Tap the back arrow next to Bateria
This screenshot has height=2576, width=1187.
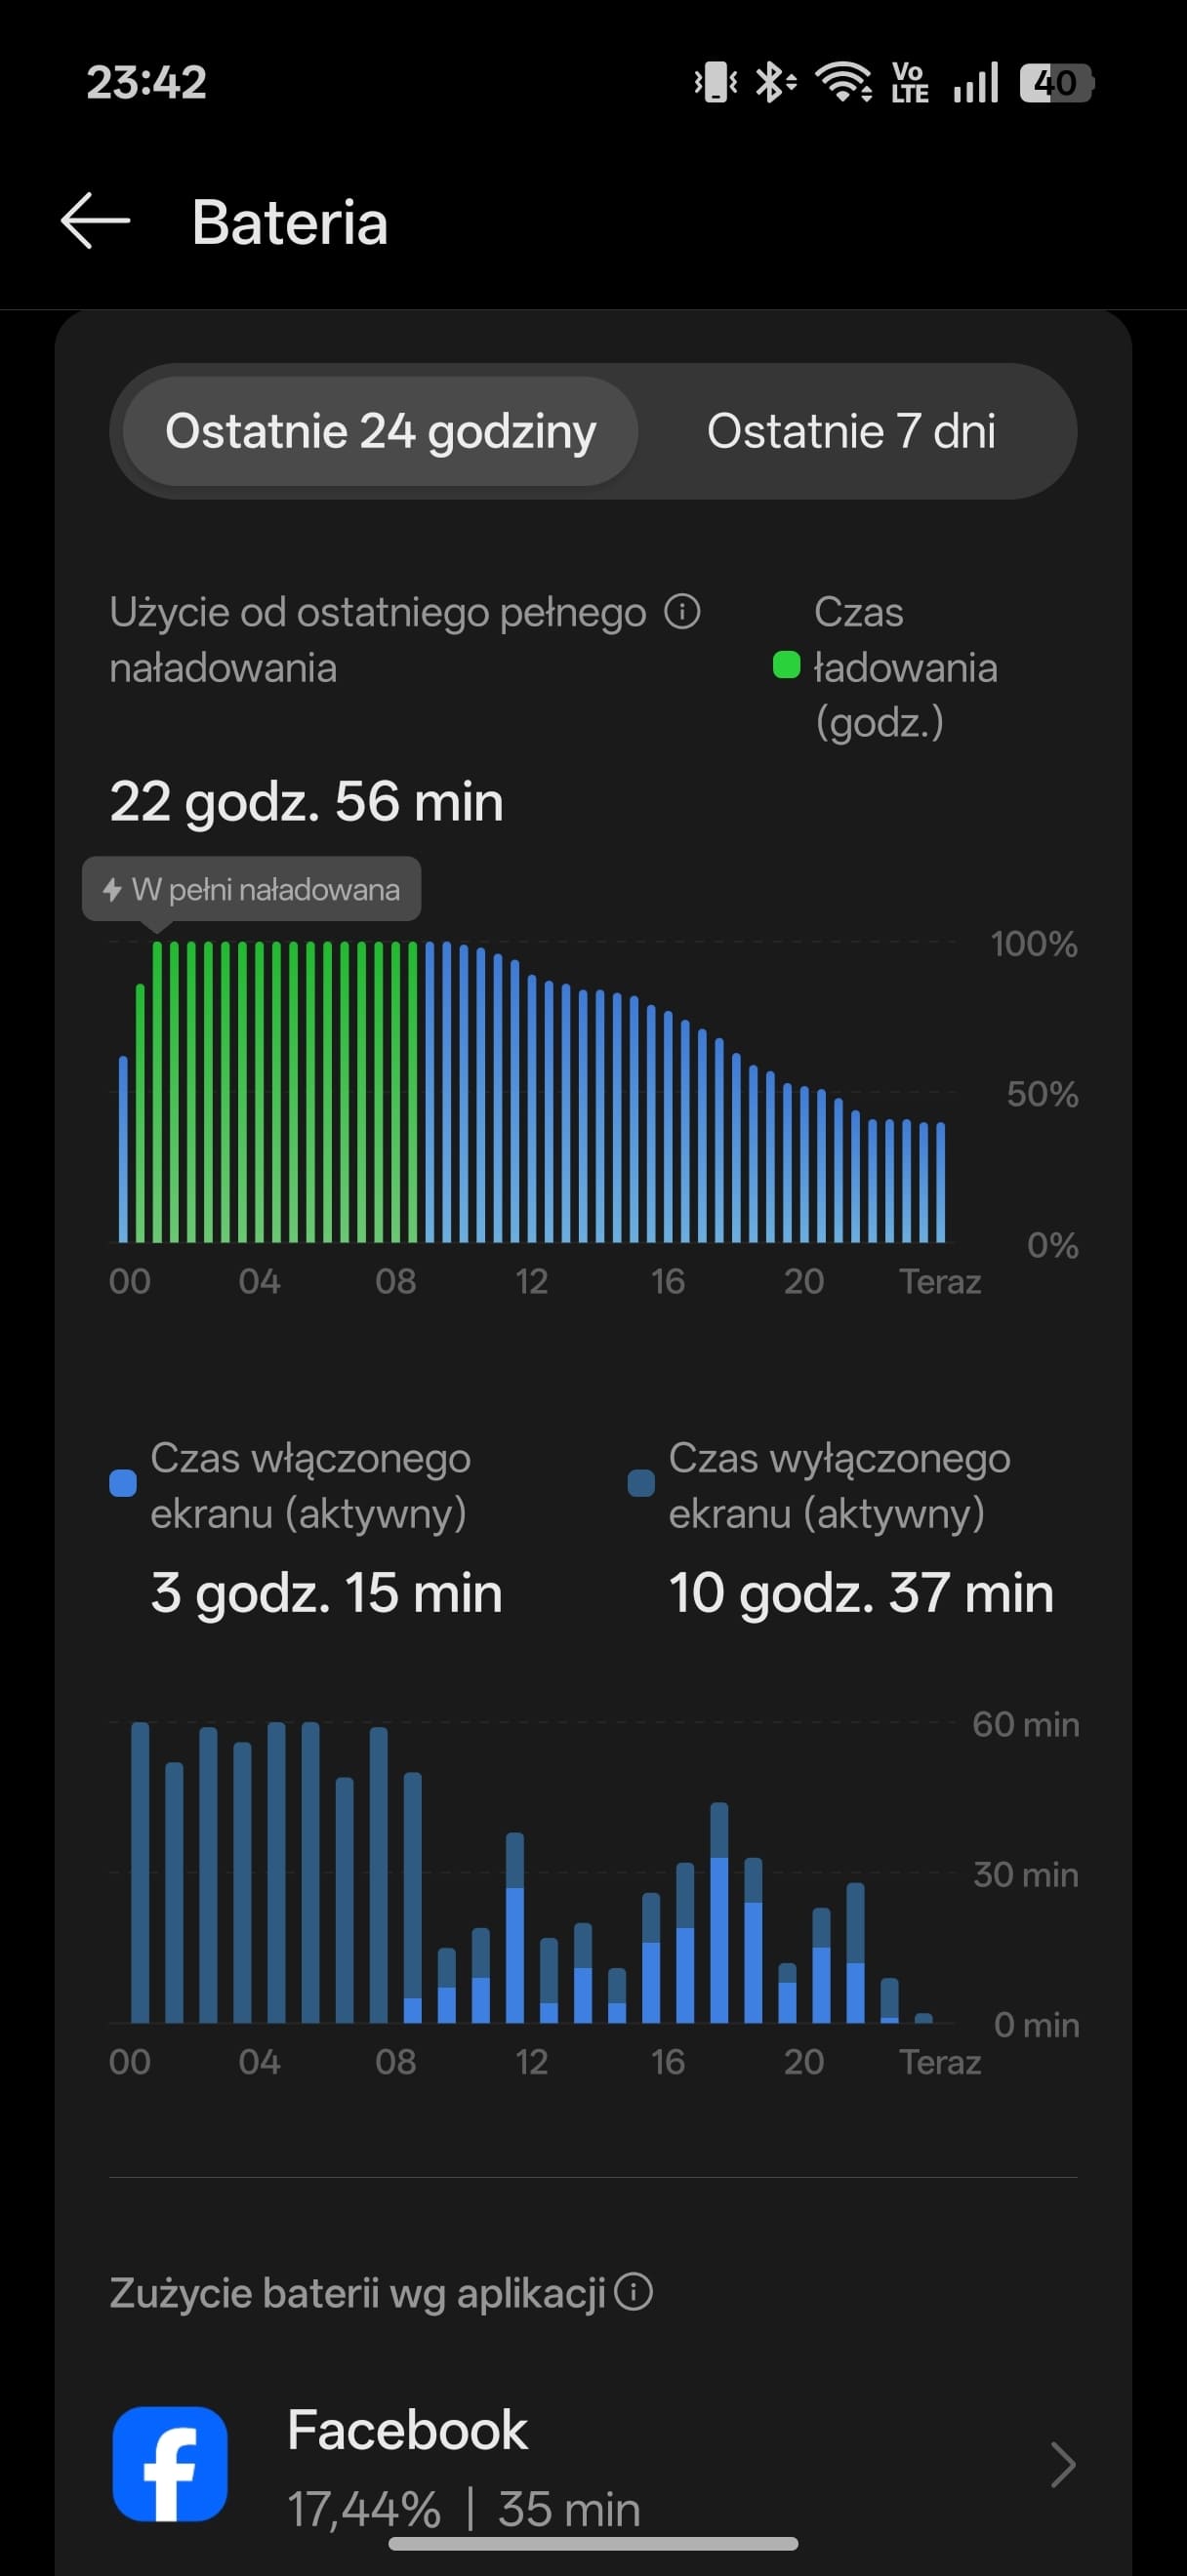pyautogui.click(x=96, y=221)
